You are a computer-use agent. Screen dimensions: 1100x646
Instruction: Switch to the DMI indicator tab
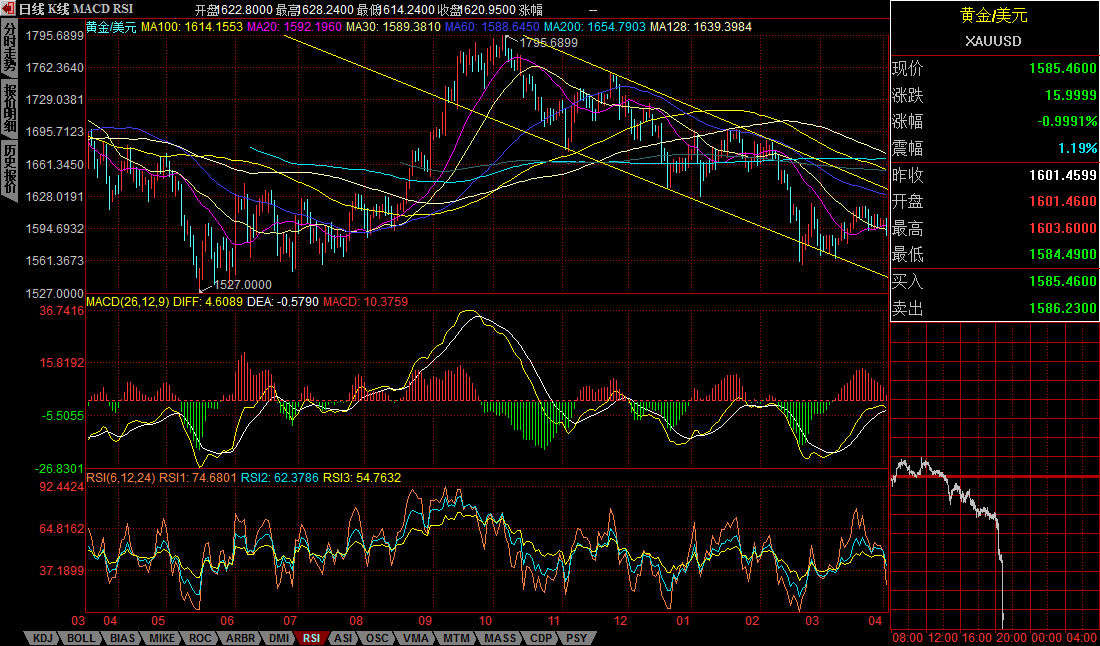coord(279,638)
